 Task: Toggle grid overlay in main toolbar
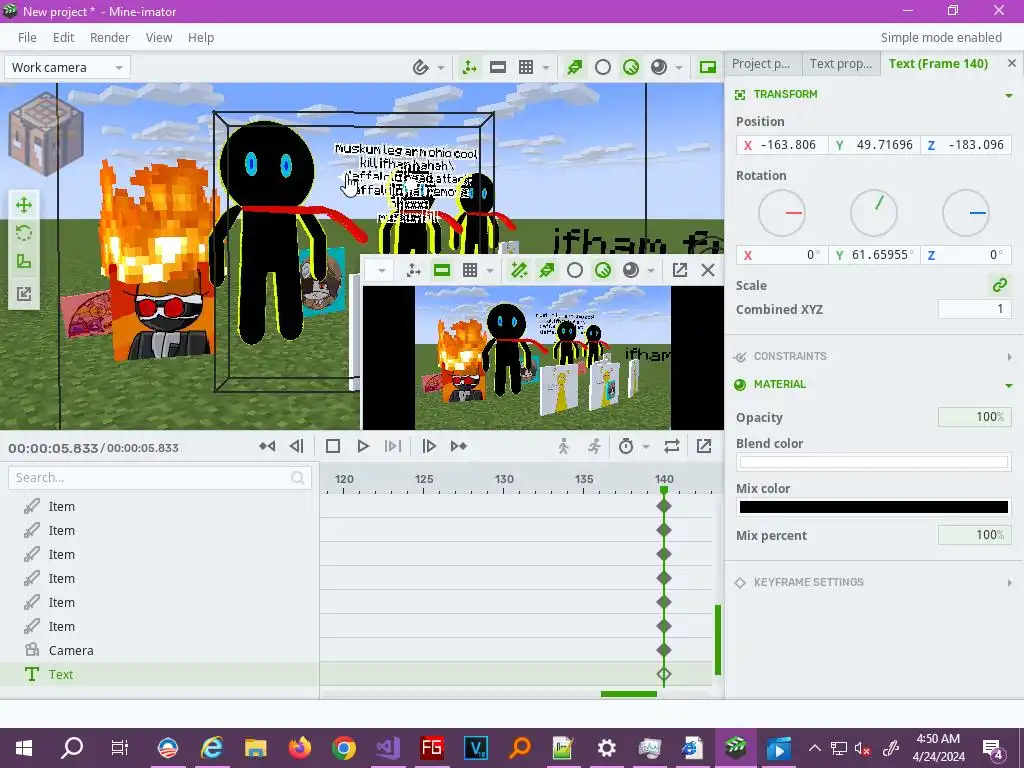(x=526, y=67)
